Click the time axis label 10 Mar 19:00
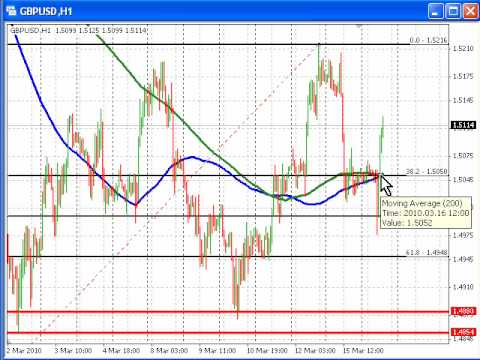Screen dimensions: 480x360 tap(267, 351)
